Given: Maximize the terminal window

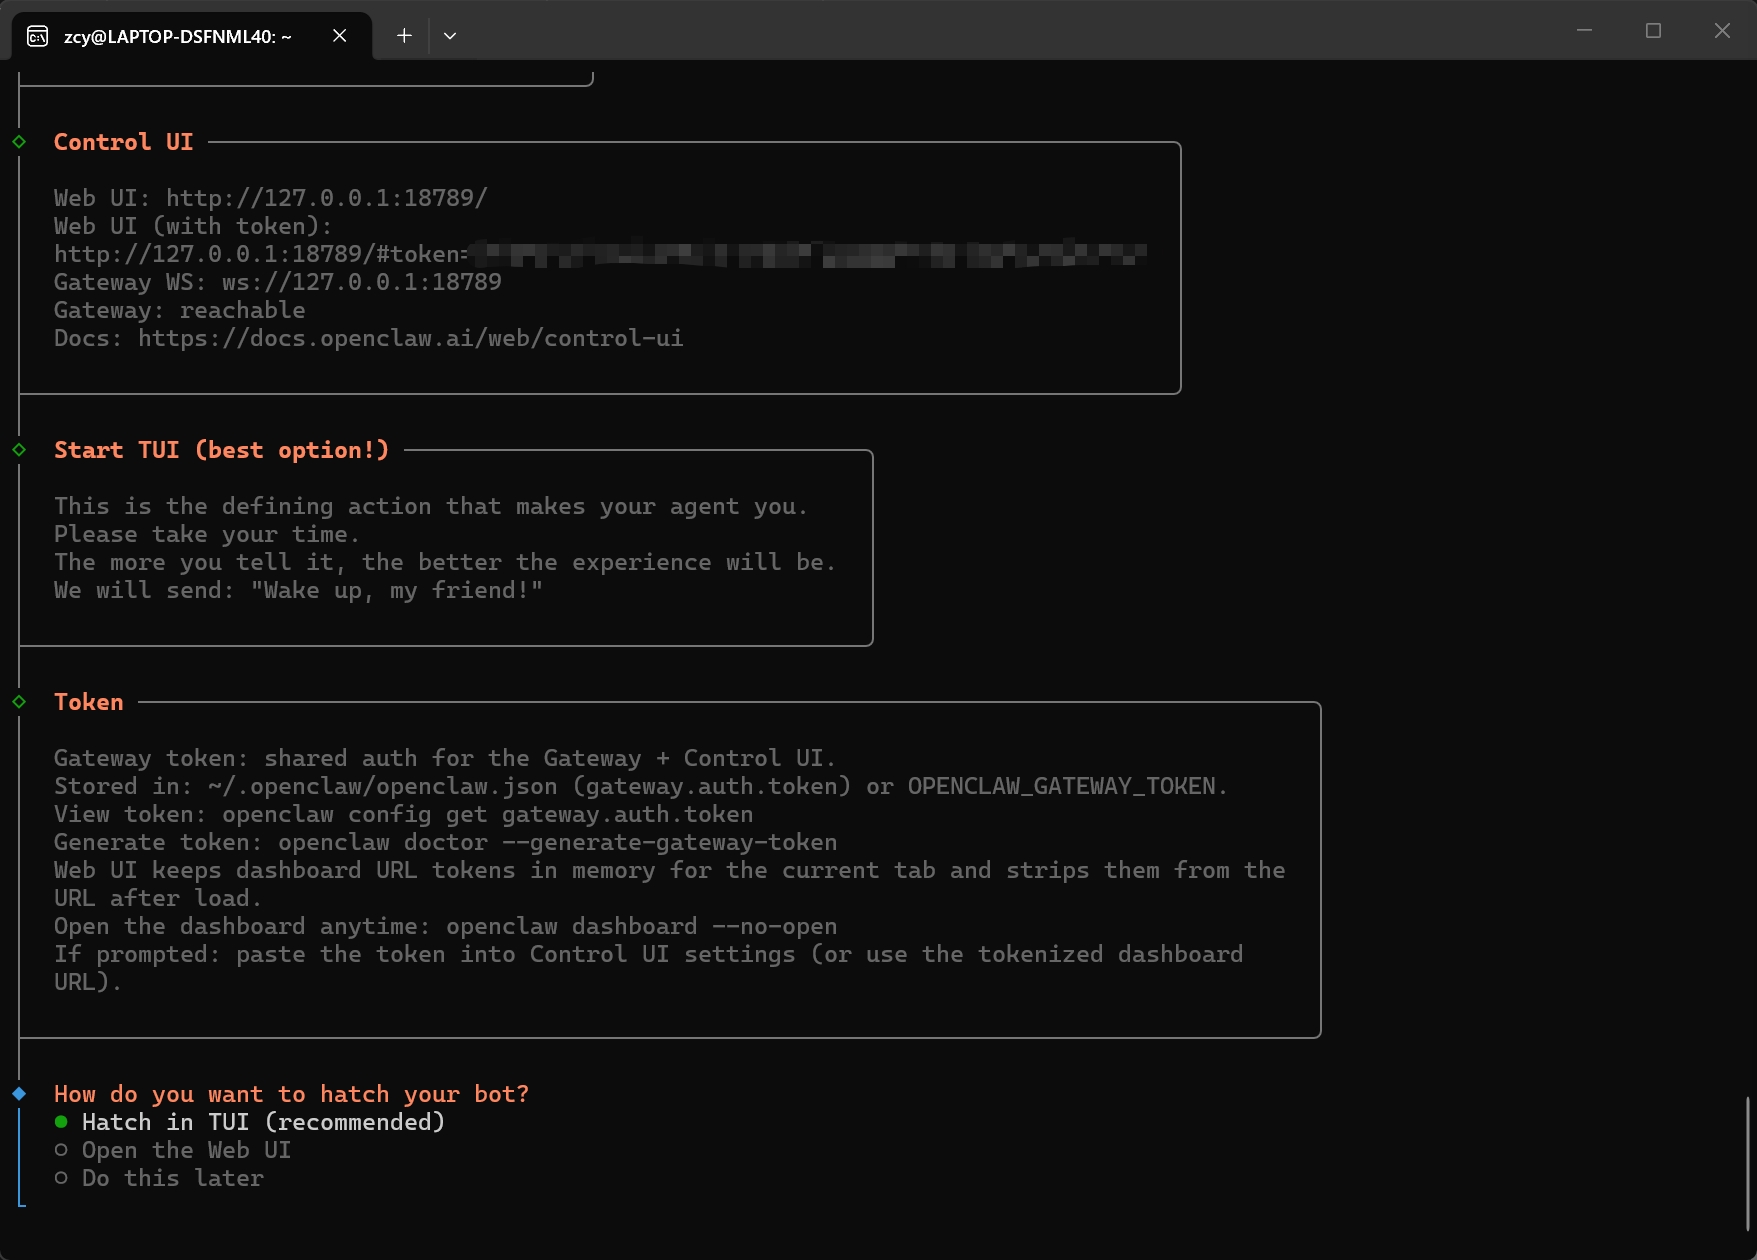Looking at the screenshot, I should pos(1653,31).
